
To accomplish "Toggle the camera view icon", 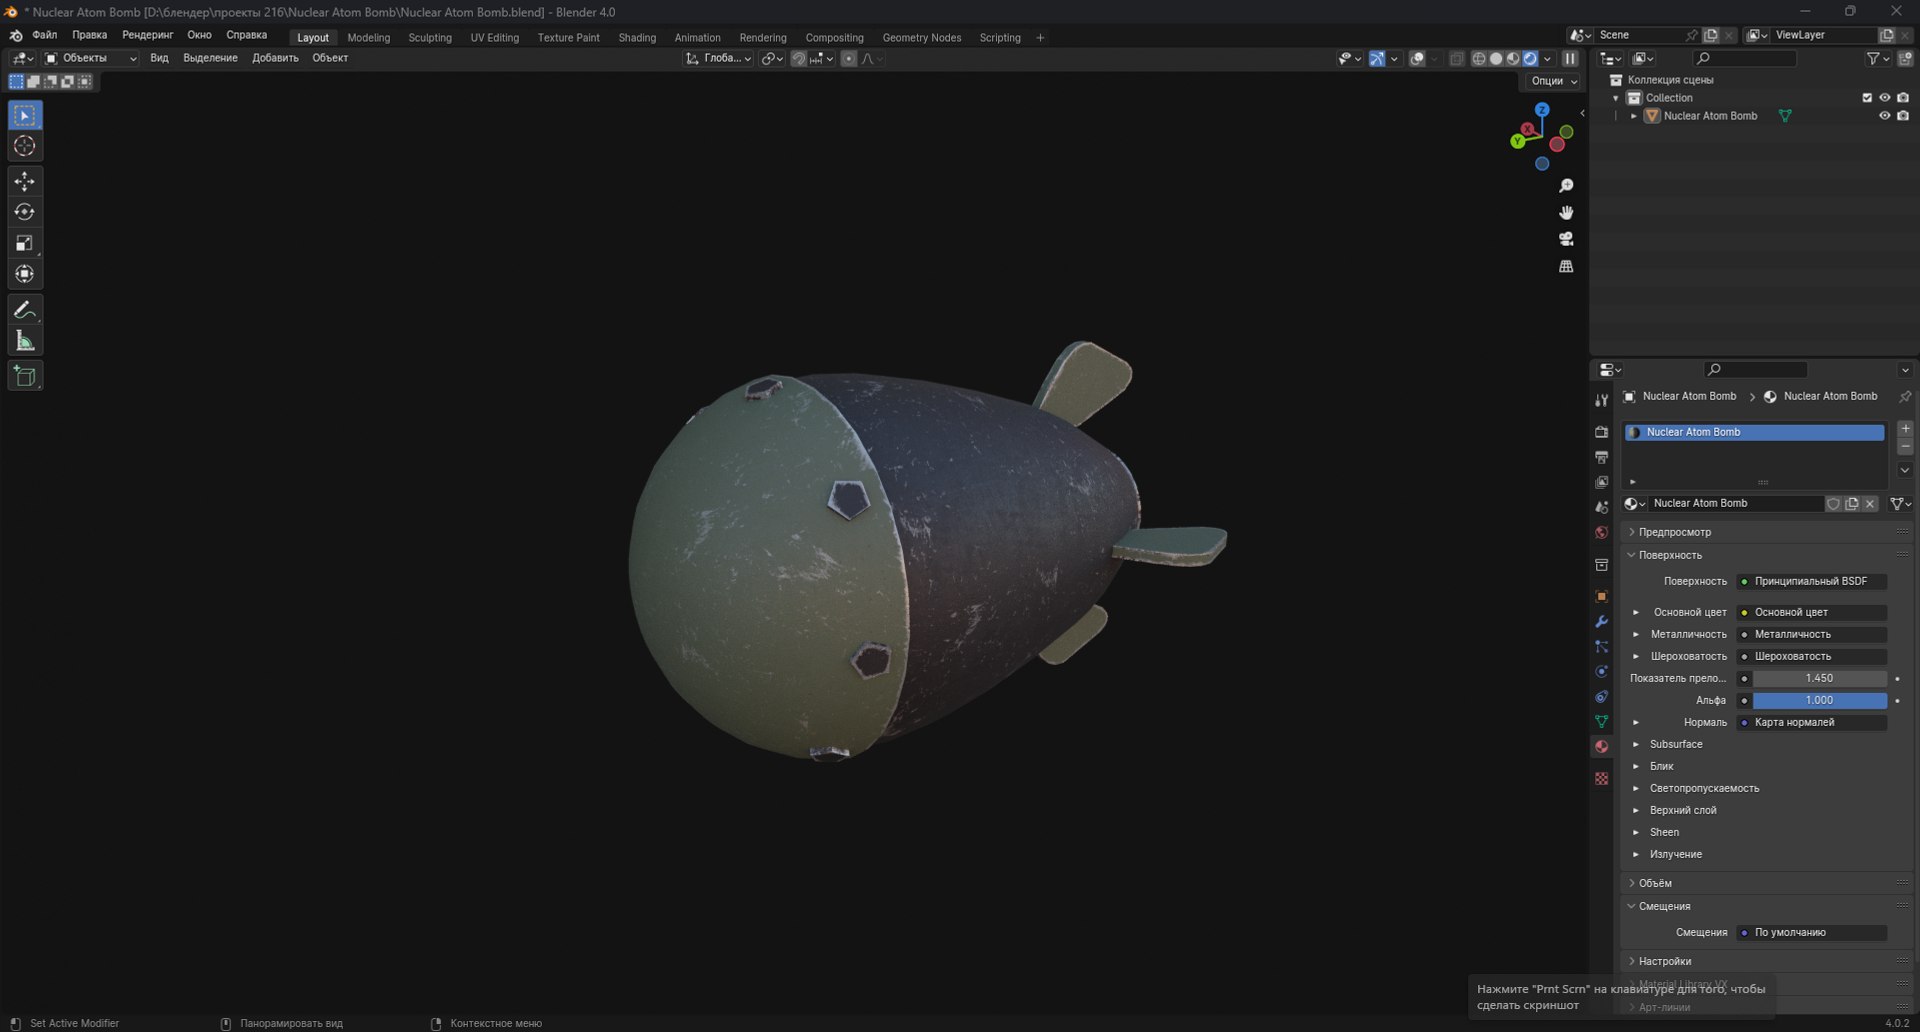I will [x=1566, y=239].
